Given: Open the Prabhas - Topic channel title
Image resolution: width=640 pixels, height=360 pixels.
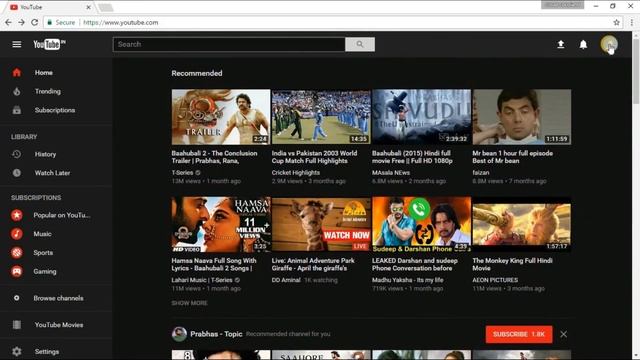Looking at the screenshot, I should tap(216, 334).
